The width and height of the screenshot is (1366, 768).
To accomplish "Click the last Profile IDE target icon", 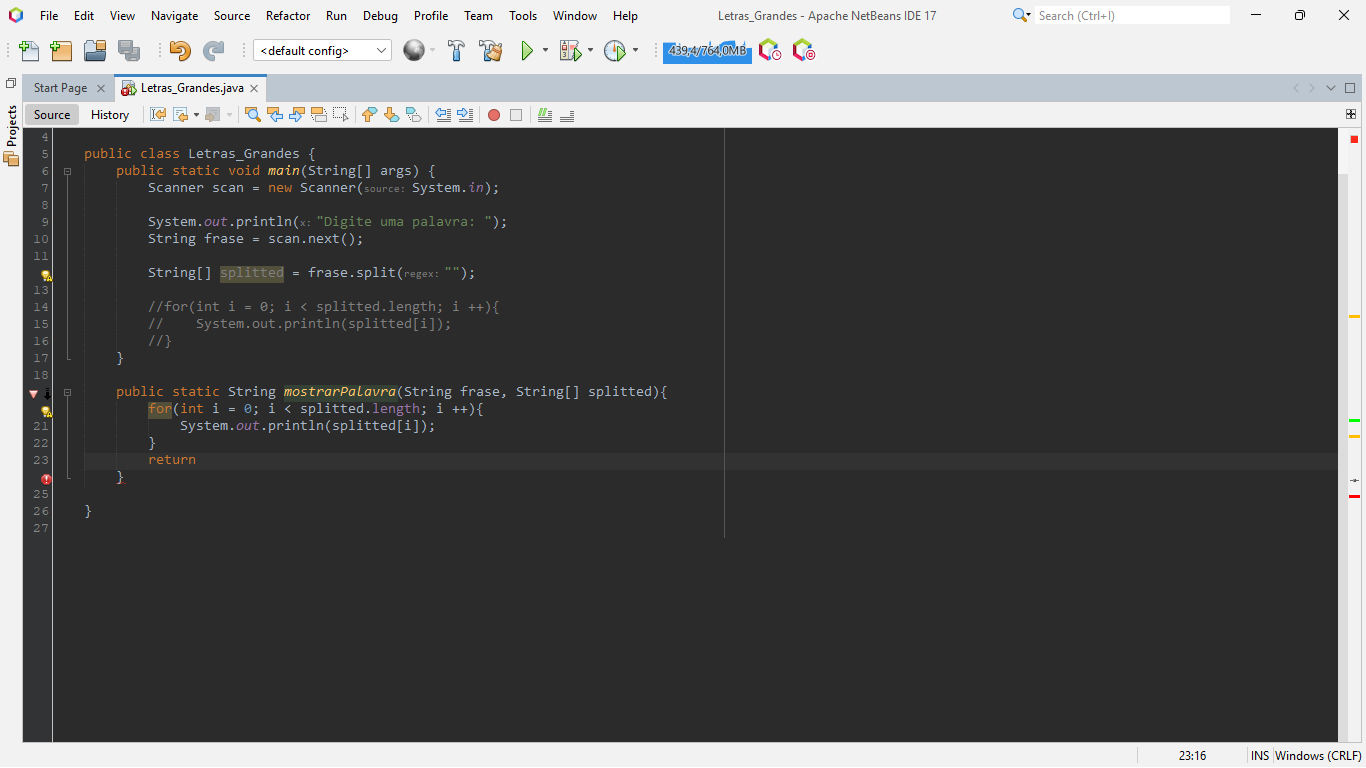I will coord(803,50).
